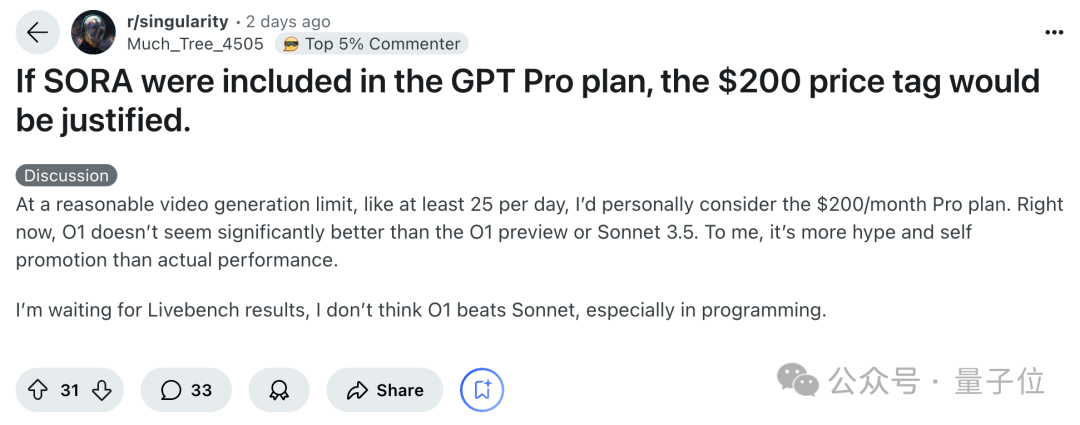
Task: Click the sunglasses emoji in commenter badge
Action: pyautogui.click(x=291, y=43)
